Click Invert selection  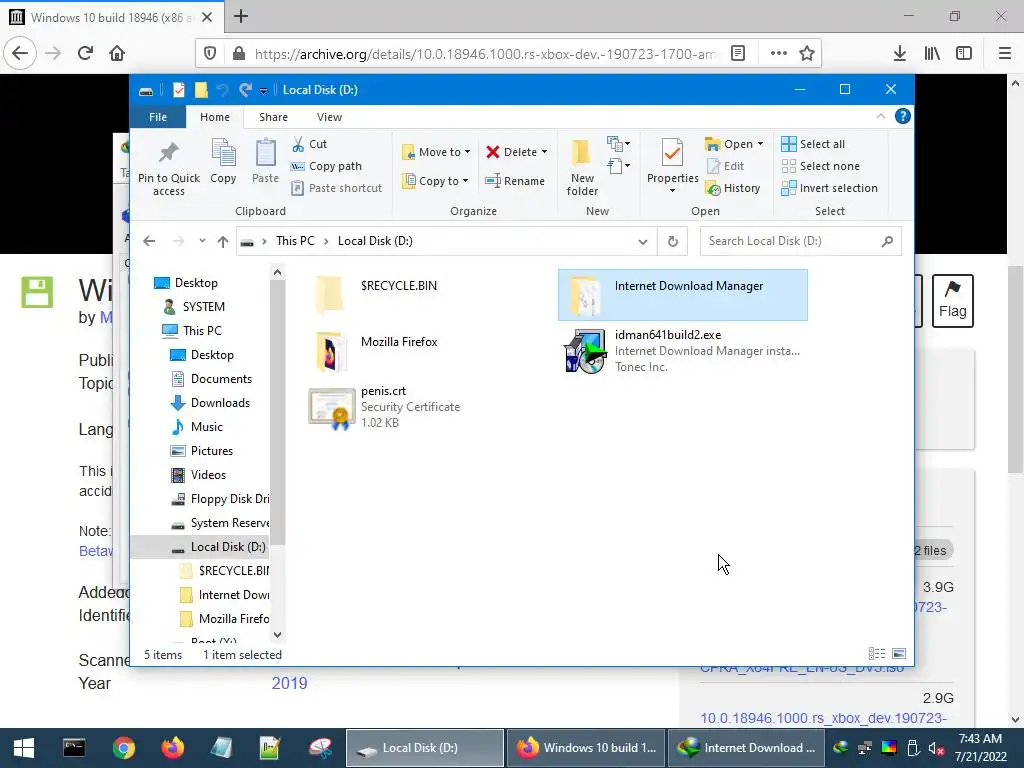(830, 188)
